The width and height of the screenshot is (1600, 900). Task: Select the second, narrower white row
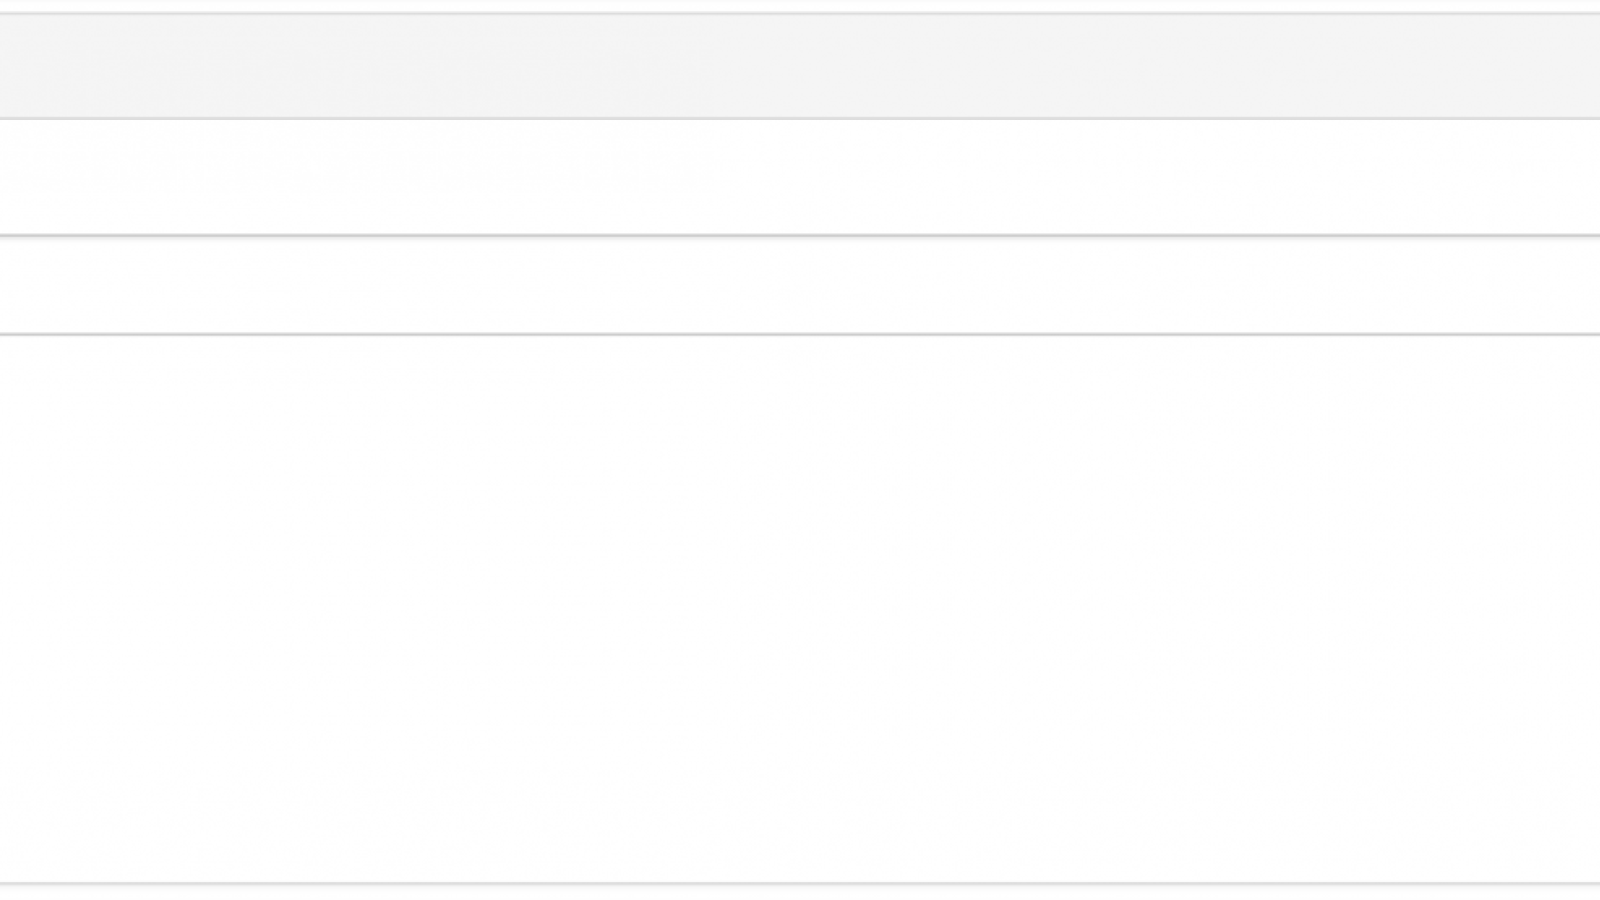[x=800, y=285]
